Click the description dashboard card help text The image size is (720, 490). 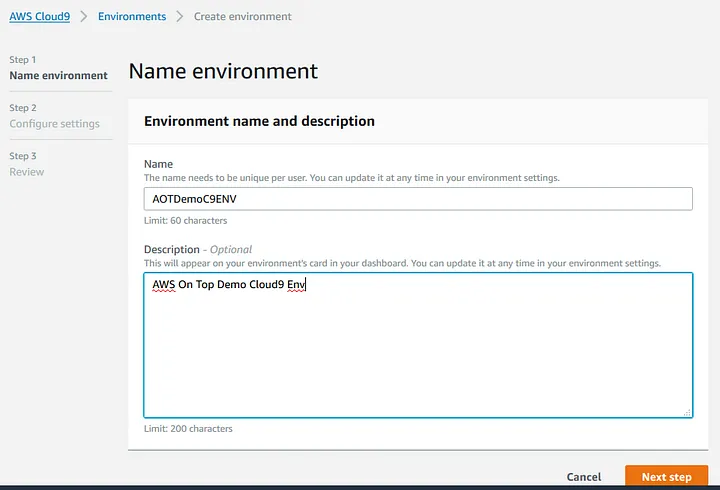402,263
